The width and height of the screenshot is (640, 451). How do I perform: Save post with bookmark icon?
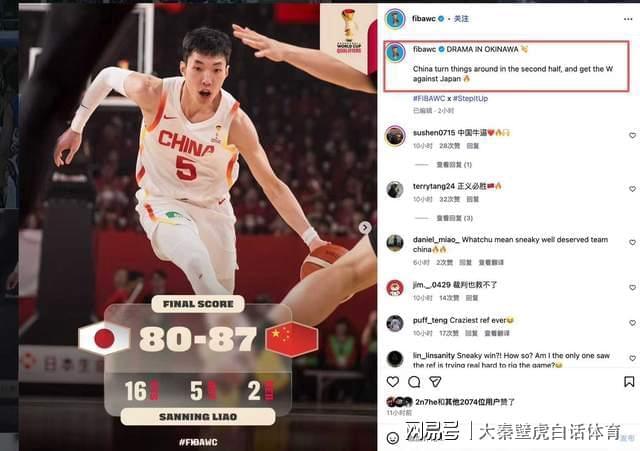pyautogui.click(x=629, y=382)
